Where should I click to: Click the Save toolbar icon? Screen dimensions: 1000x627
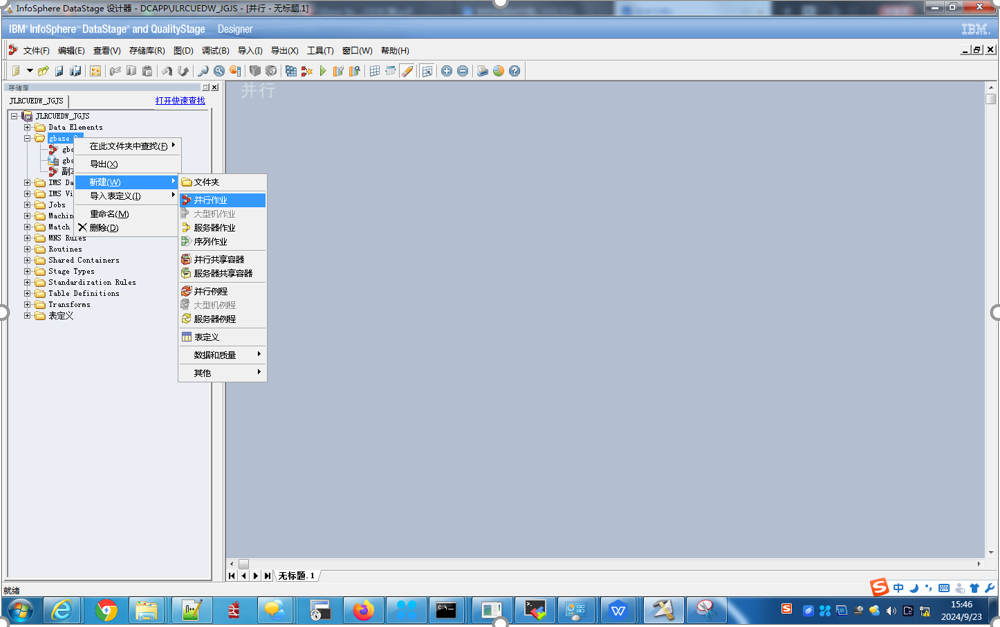[x=59, y=71]
